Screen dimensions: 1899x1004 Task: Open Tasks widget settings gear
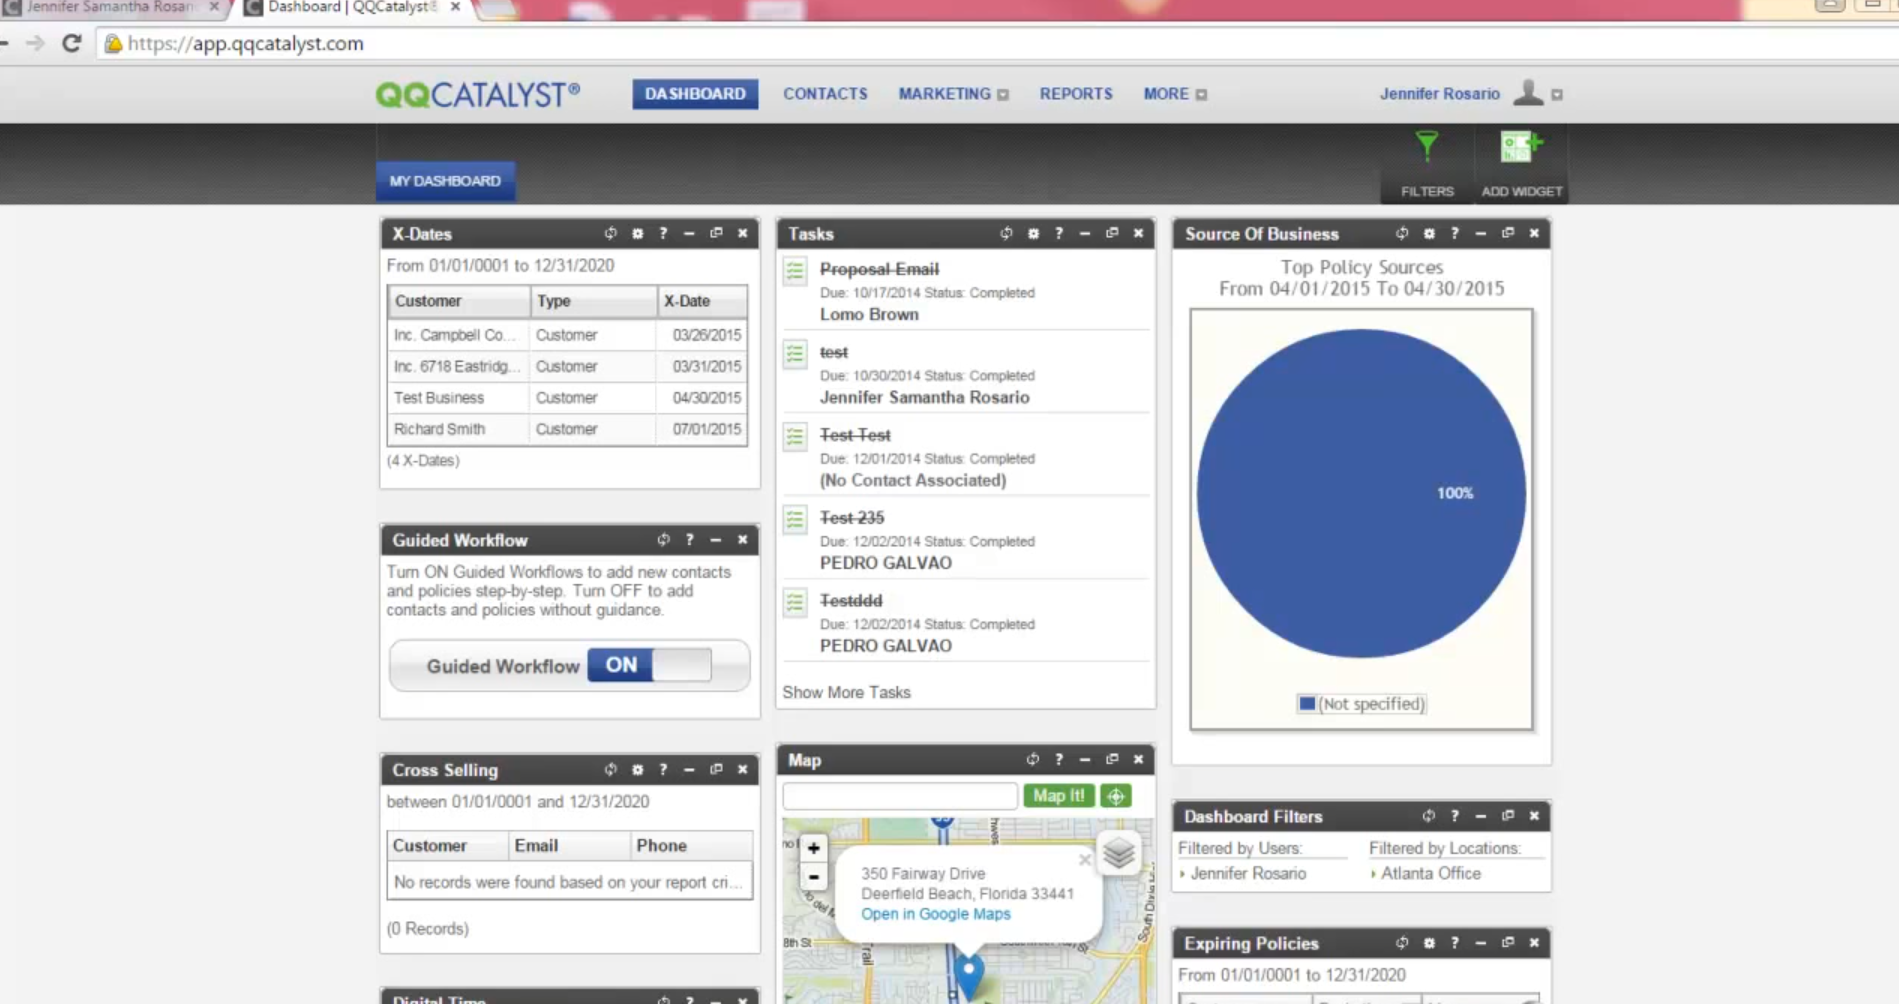[x=1033, y=233]
